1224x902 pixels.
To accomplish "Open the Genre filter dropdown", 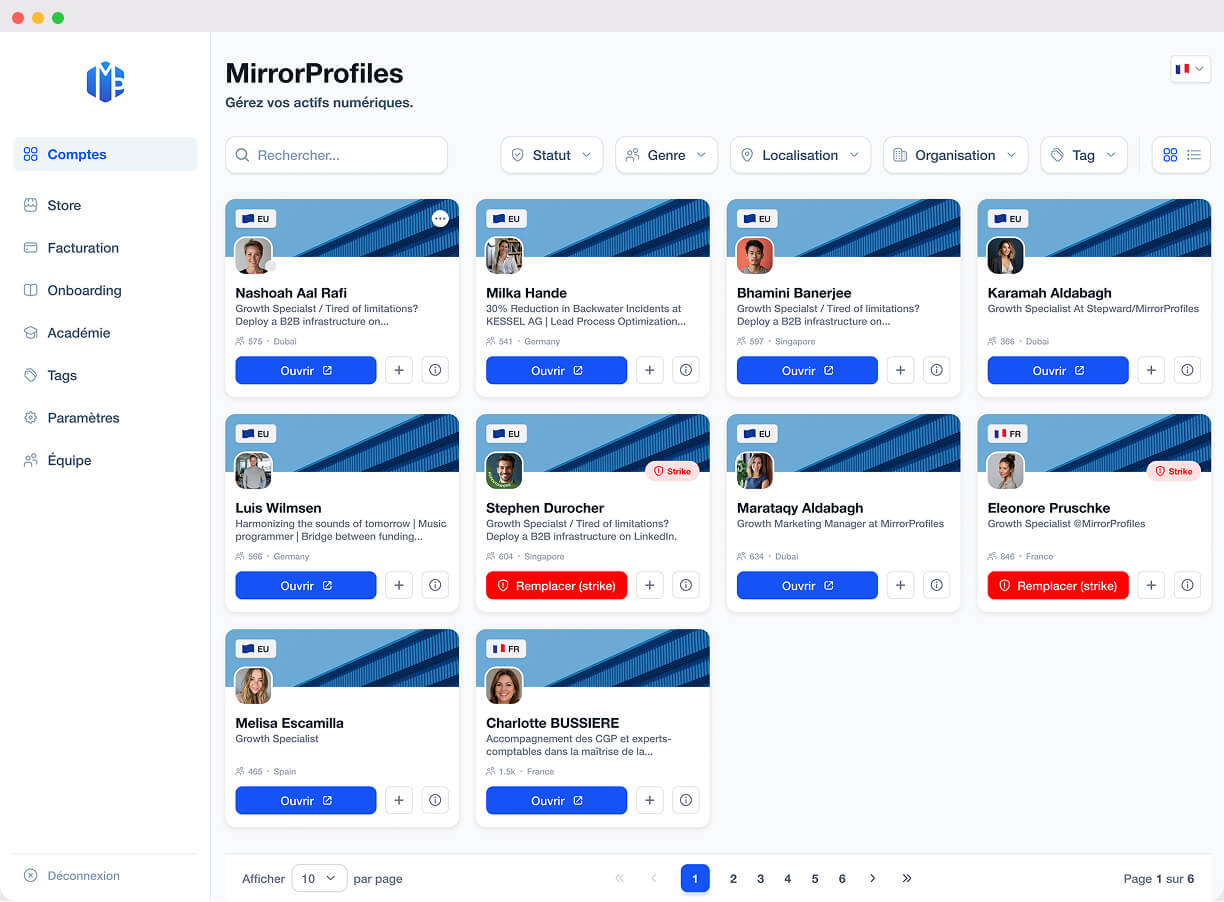I will tap(666, 155).
